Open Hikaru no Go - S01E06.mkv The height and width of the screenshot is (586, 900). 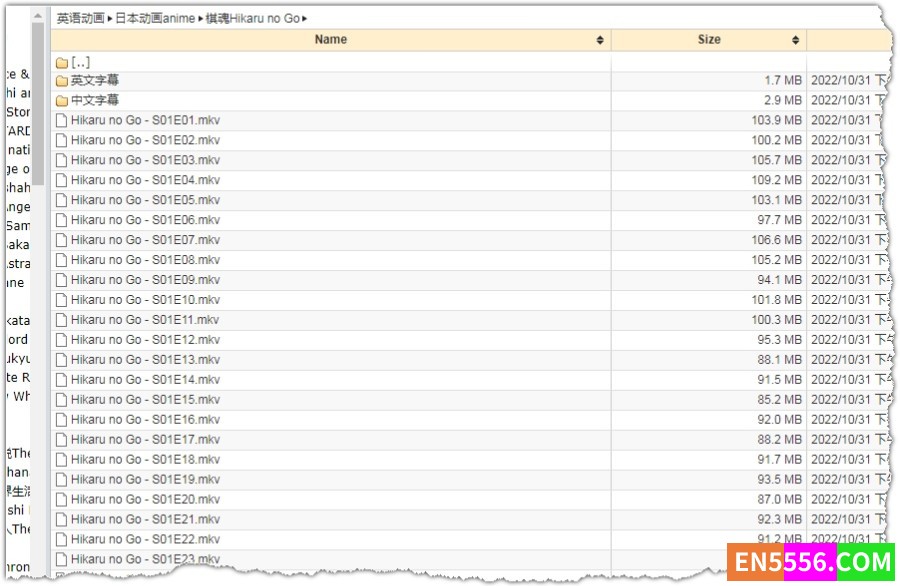145,220
